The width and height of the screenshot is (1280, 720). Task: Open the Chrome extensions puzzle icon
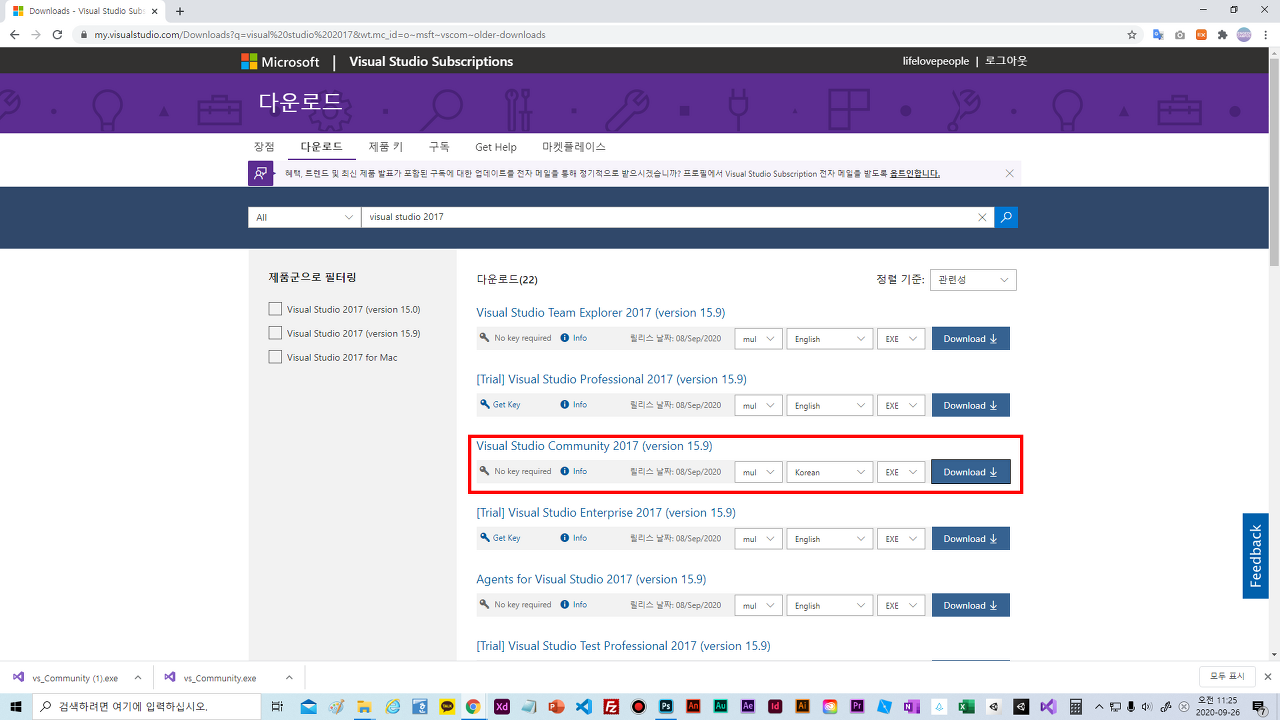point(1222,34)
